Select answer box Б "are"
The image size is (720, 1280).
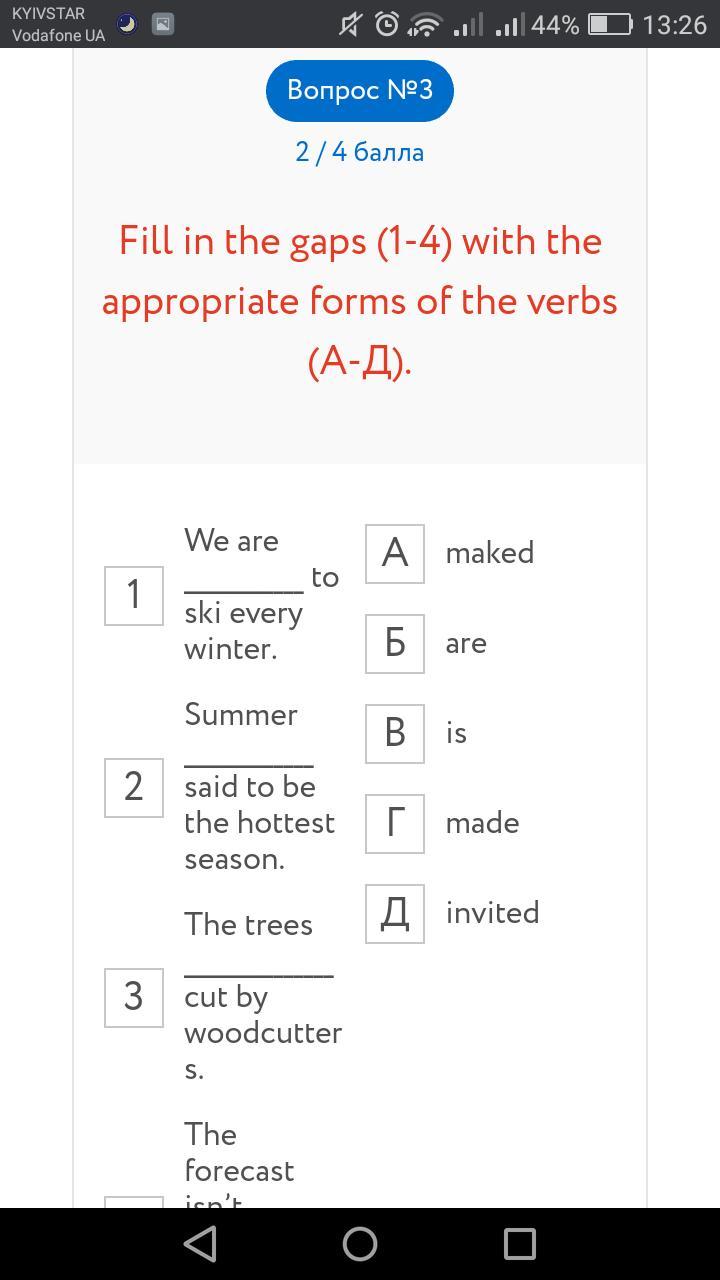tap(395, 643)
